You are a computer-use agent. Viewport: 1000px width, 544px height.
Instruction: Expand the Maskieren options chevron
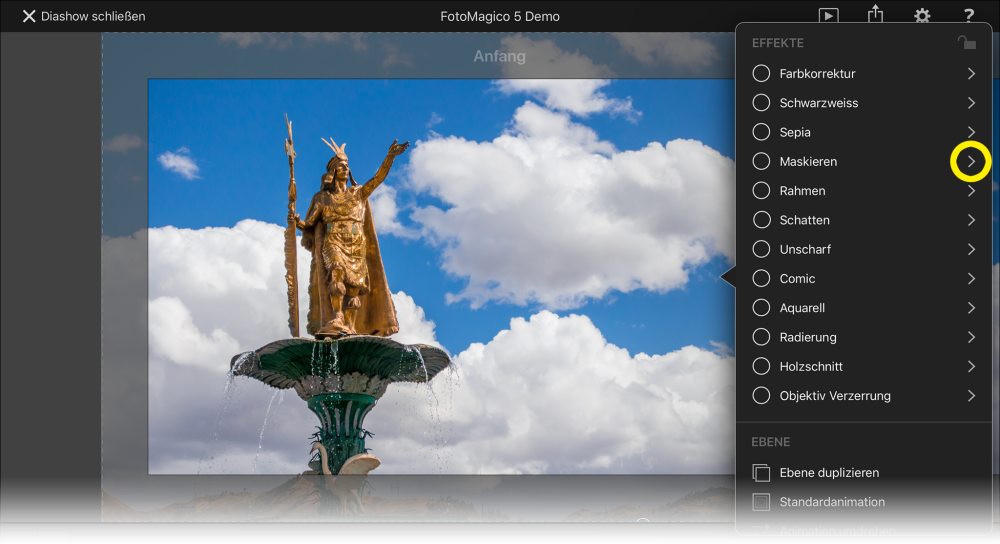(x=971, y=161)
